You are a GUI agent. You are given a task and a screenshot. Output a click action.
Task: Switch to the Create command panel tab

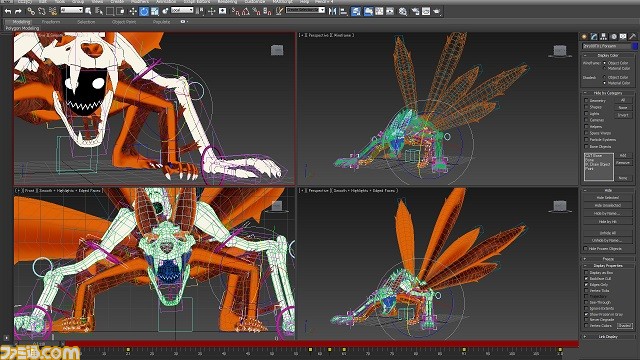[584, 37]
